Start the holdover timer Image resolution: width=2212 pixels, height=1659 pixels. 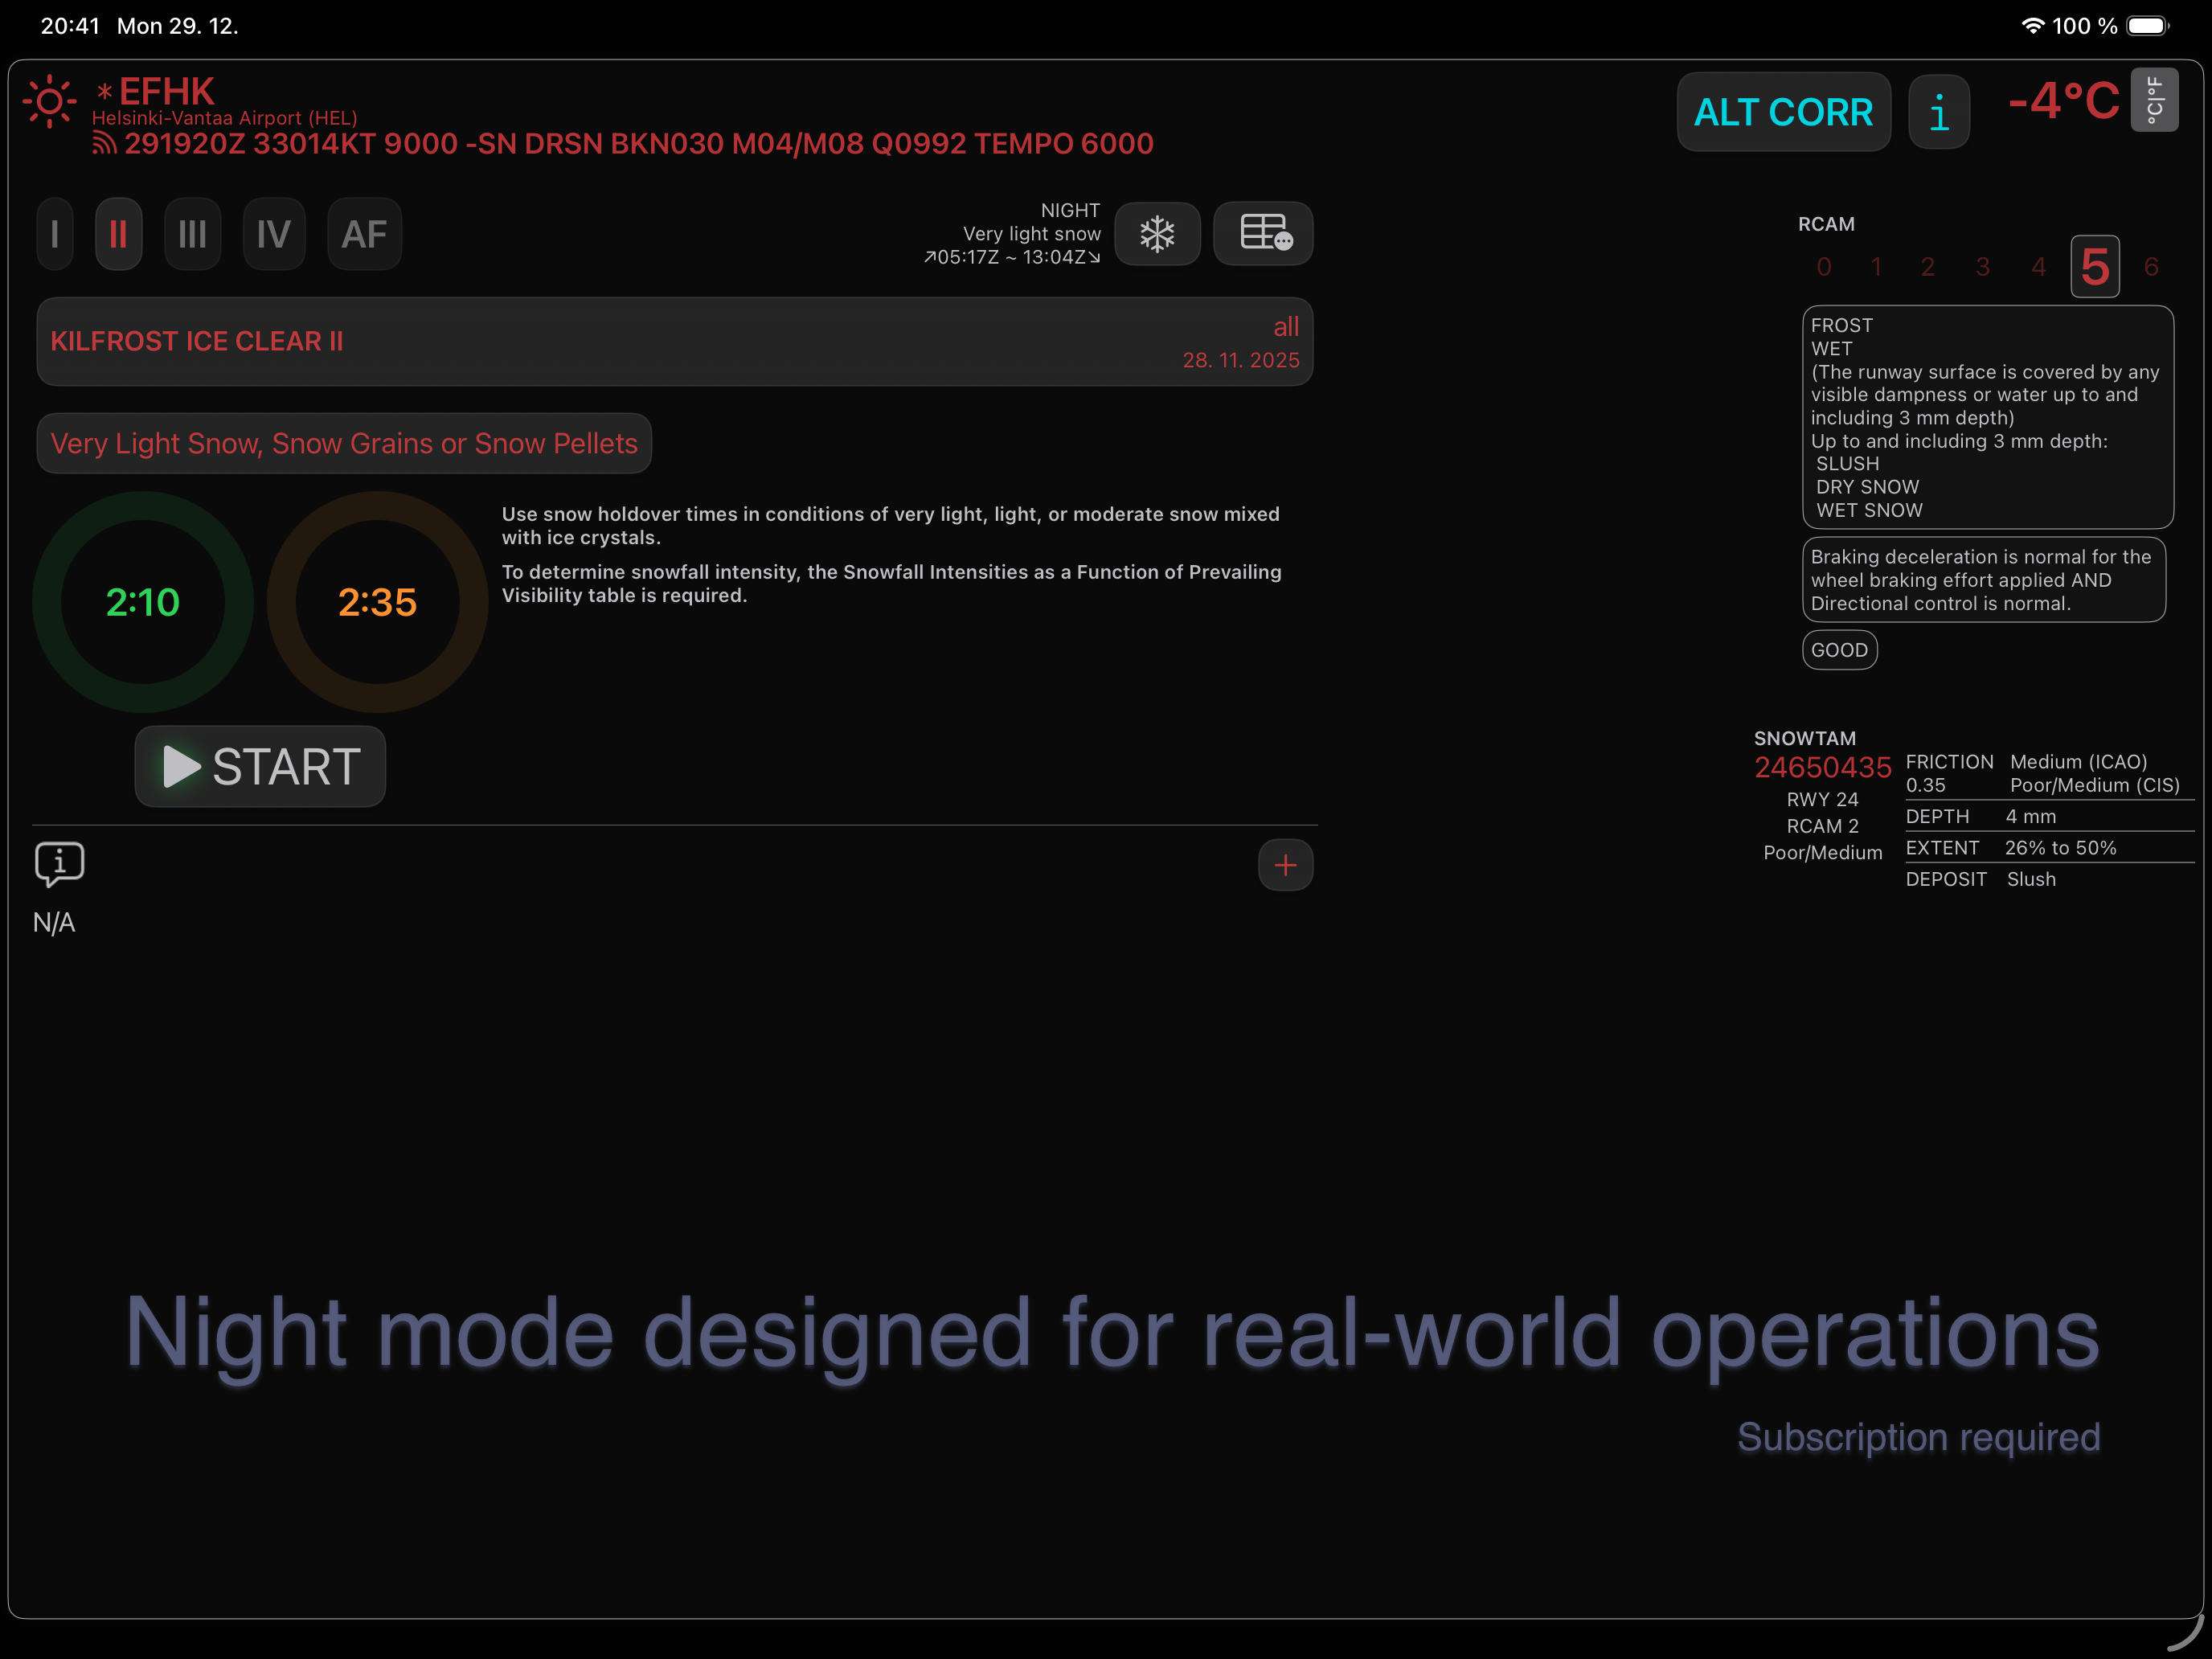(x=260, y=767)
